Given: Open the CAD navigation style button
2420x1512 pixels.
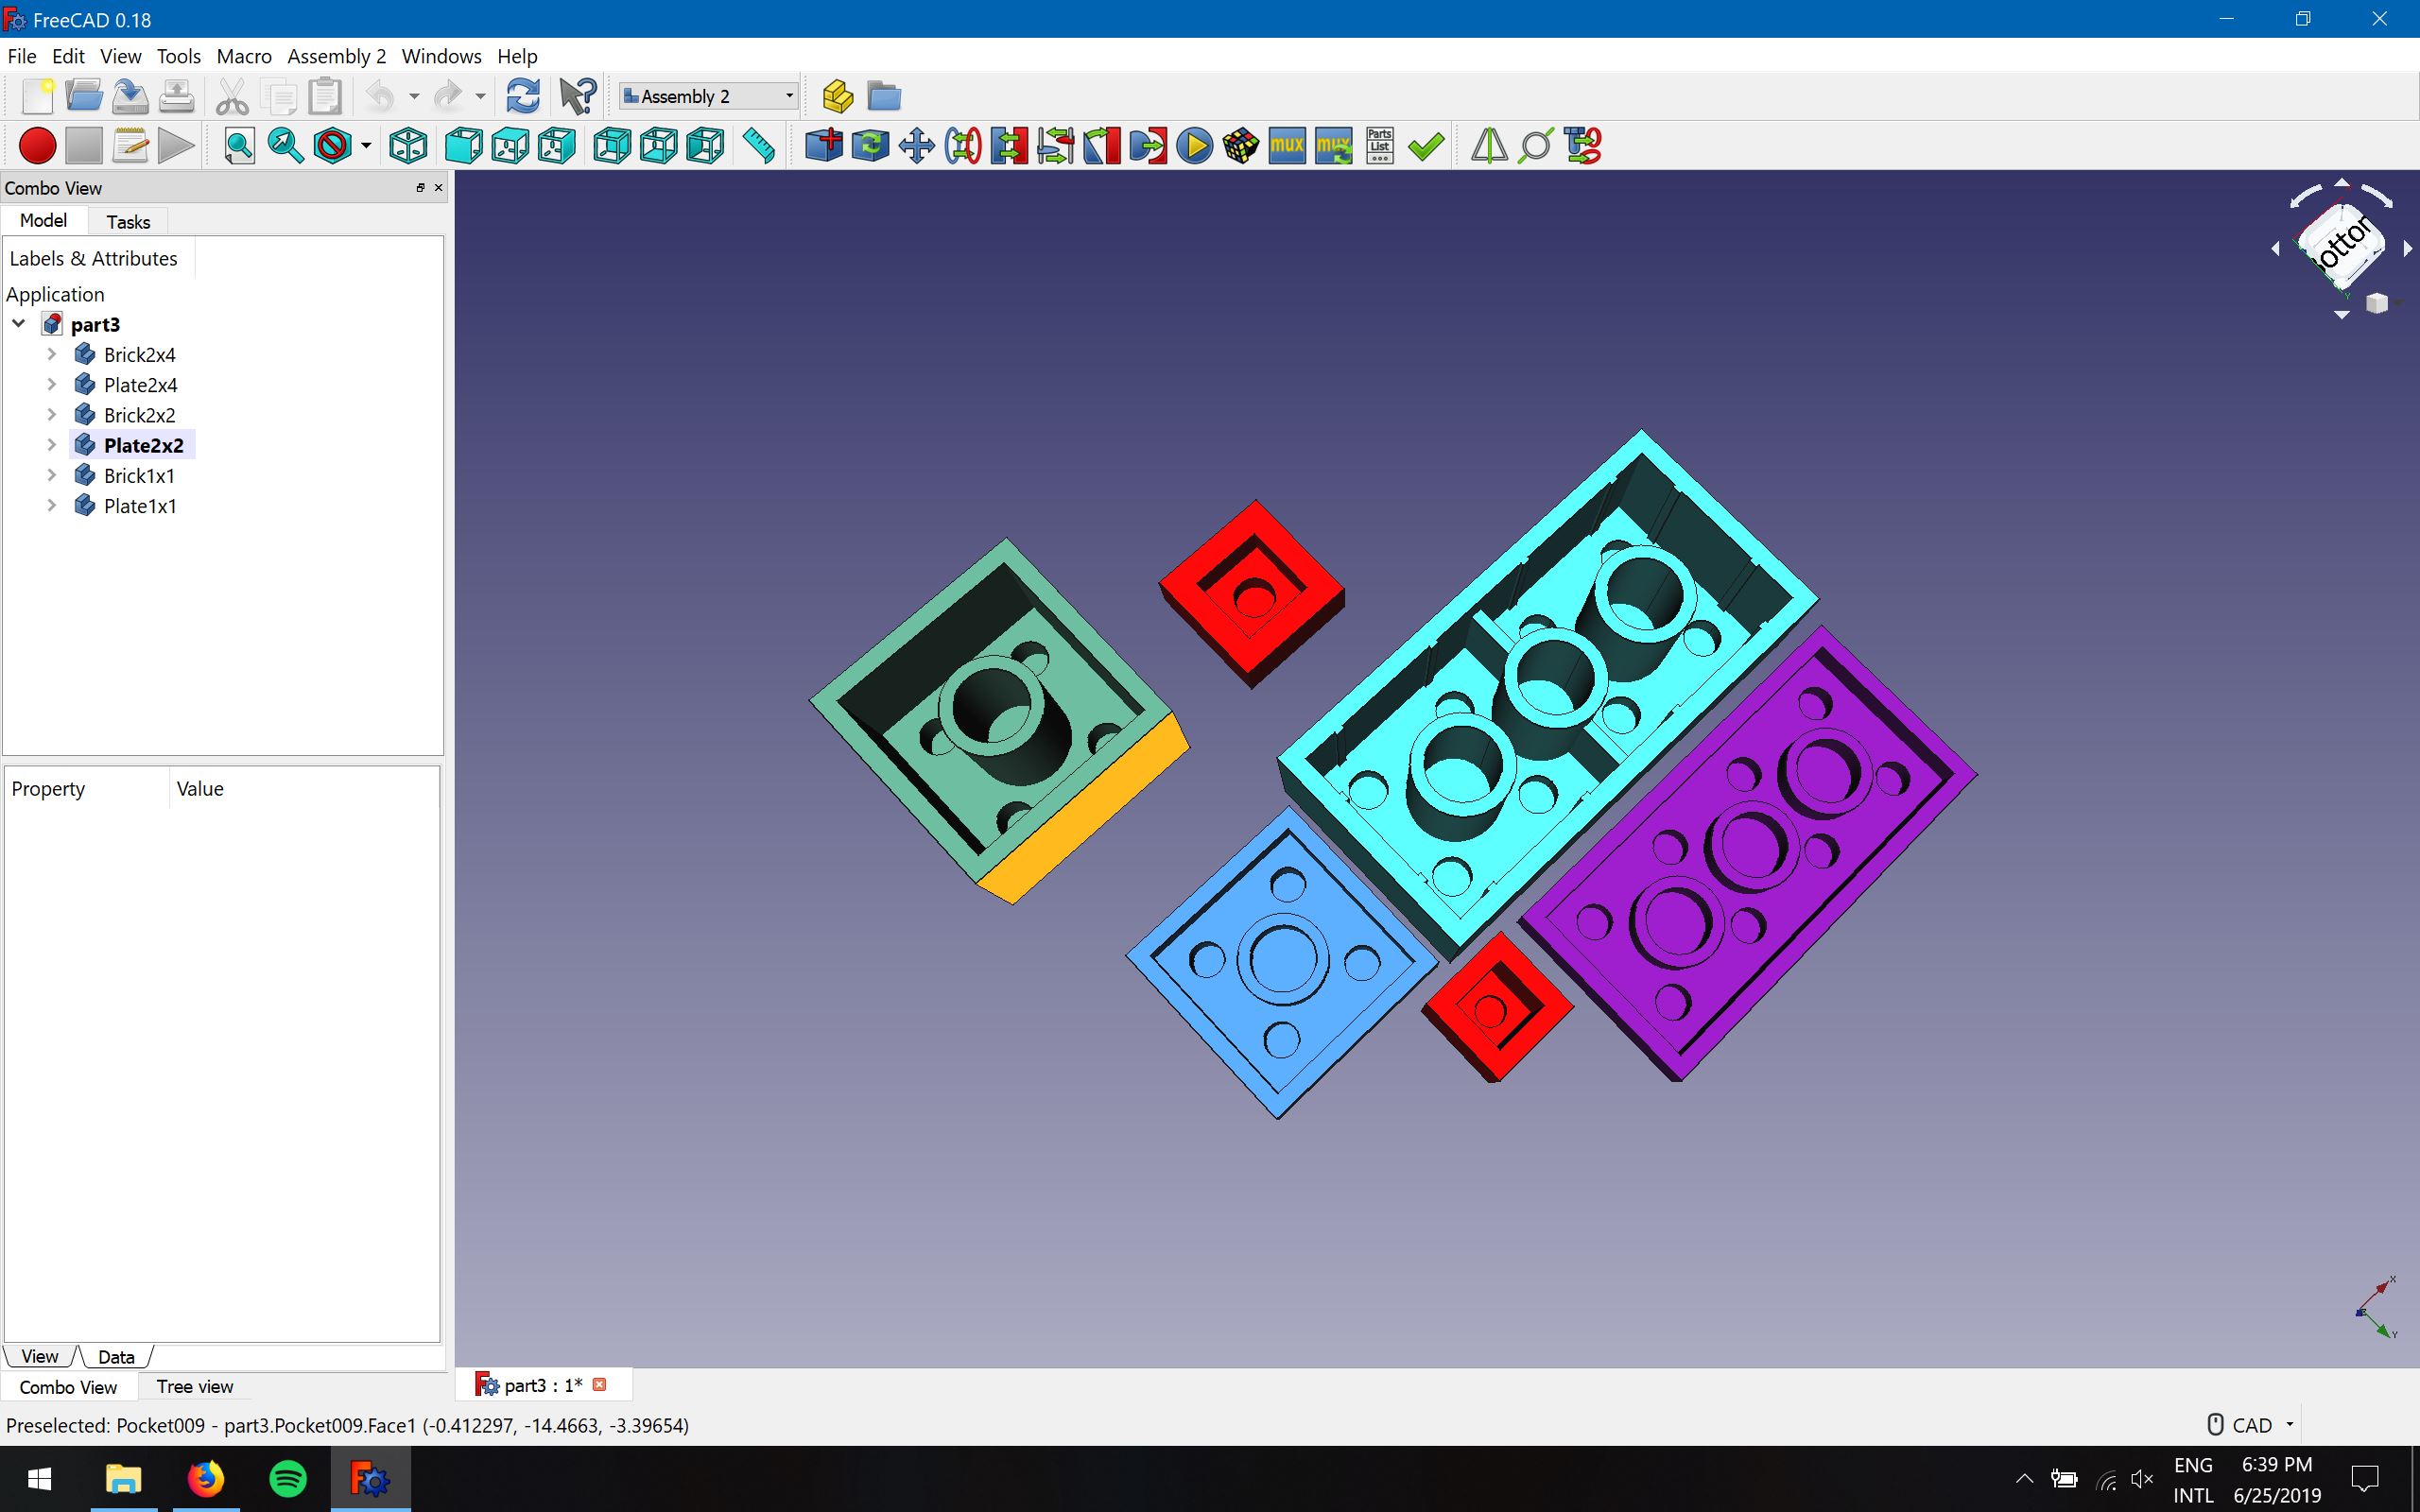Looking at the screenshot, I should pyautogui.click(x=2249, y=1425).
